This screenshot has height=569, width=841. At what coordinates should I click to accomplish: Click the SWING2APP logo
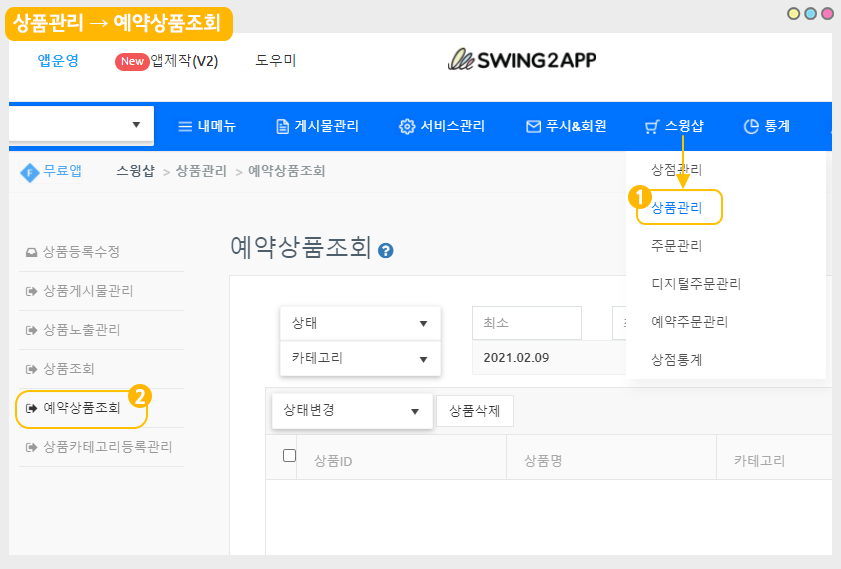522,59
